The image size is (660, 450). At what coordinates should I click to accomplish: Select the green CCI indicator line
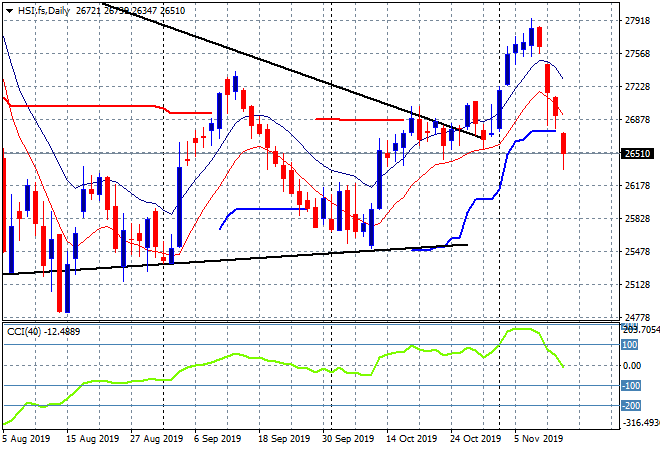(283, 363)
